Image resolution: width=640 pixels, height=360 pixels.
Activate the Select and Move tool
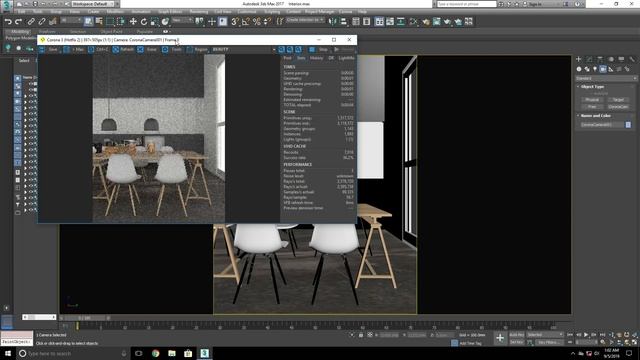click(133, 21)
